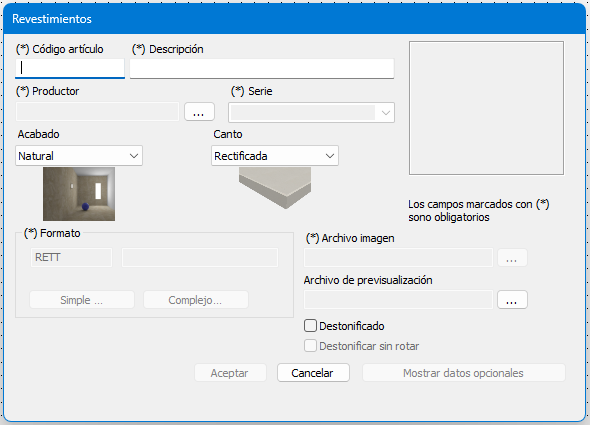Click the Canto tile edge preview image
Screen dimensions: 590x425
click(x=275, y=187)
